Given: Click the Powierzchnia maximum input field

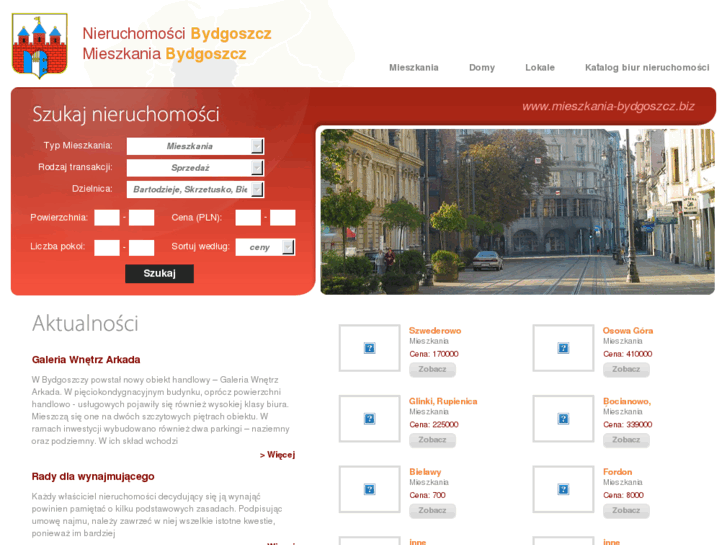Looking at the screenshot, I should (x=141, y=218).
